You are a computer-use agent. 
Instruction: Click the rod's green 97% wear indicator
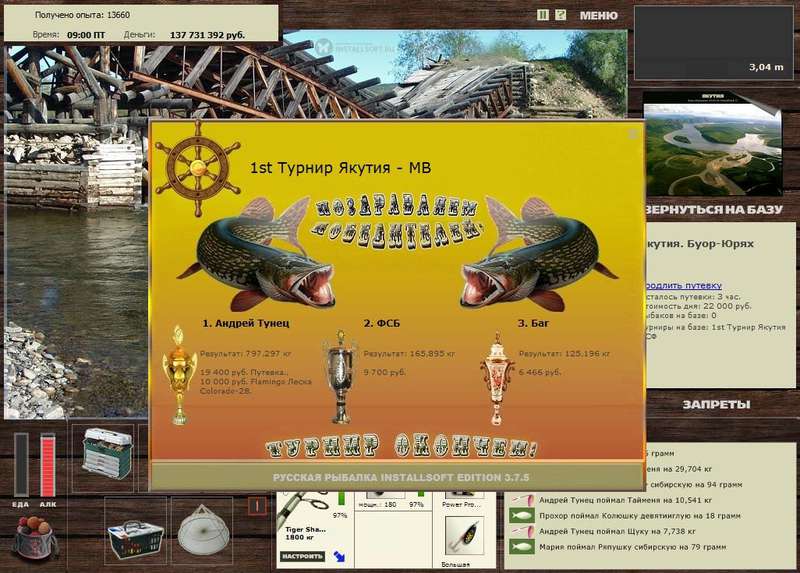click(341, 499)
